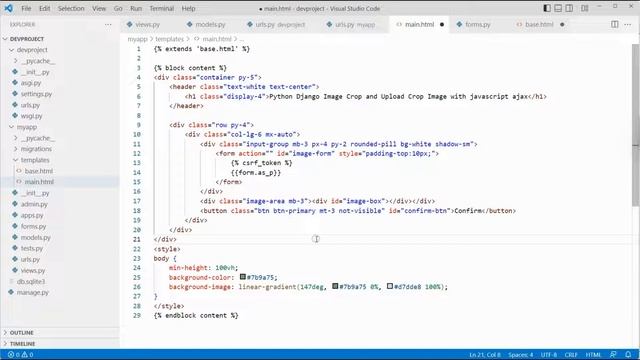Collapse the templates folder
This screenshot has width=640, height=360.
[16, 160]
